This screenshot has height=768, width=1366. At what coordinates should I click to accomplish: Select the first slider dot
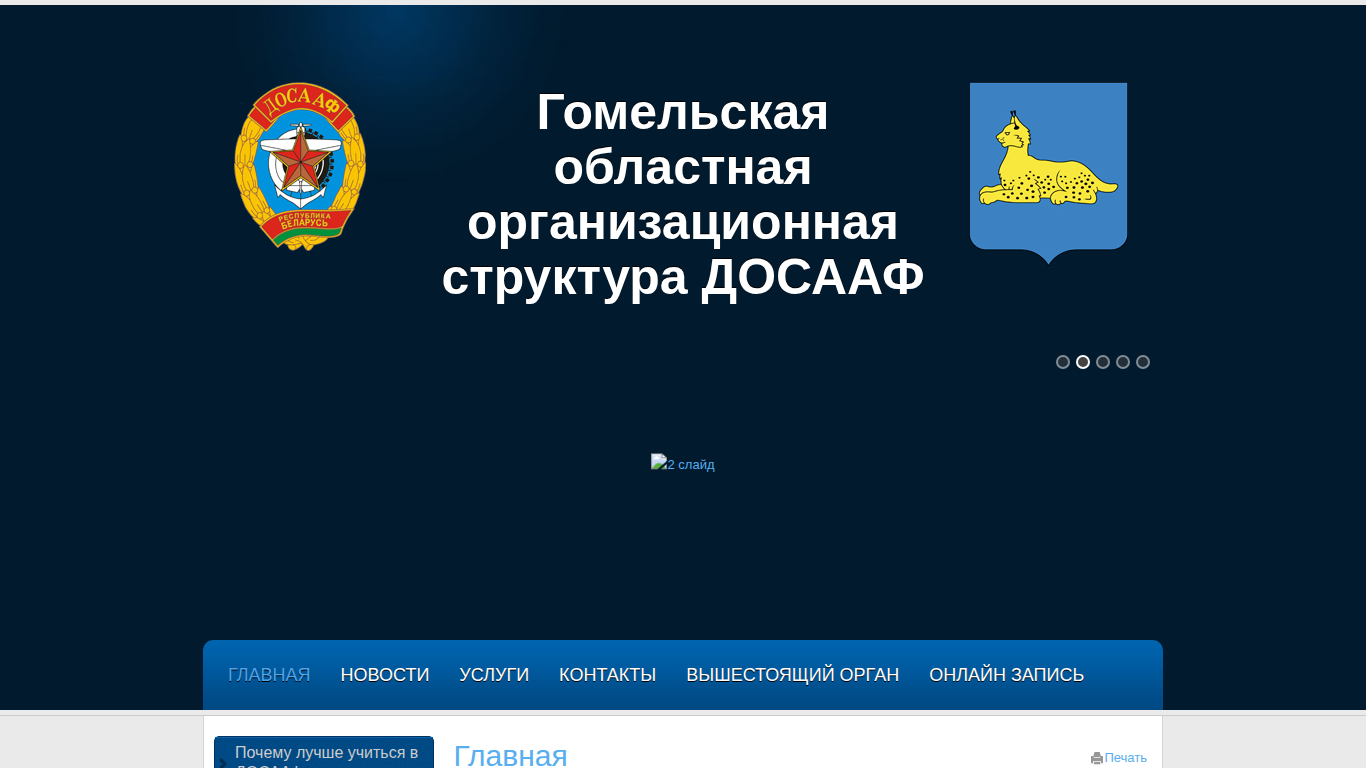(x=1063, y=362)
